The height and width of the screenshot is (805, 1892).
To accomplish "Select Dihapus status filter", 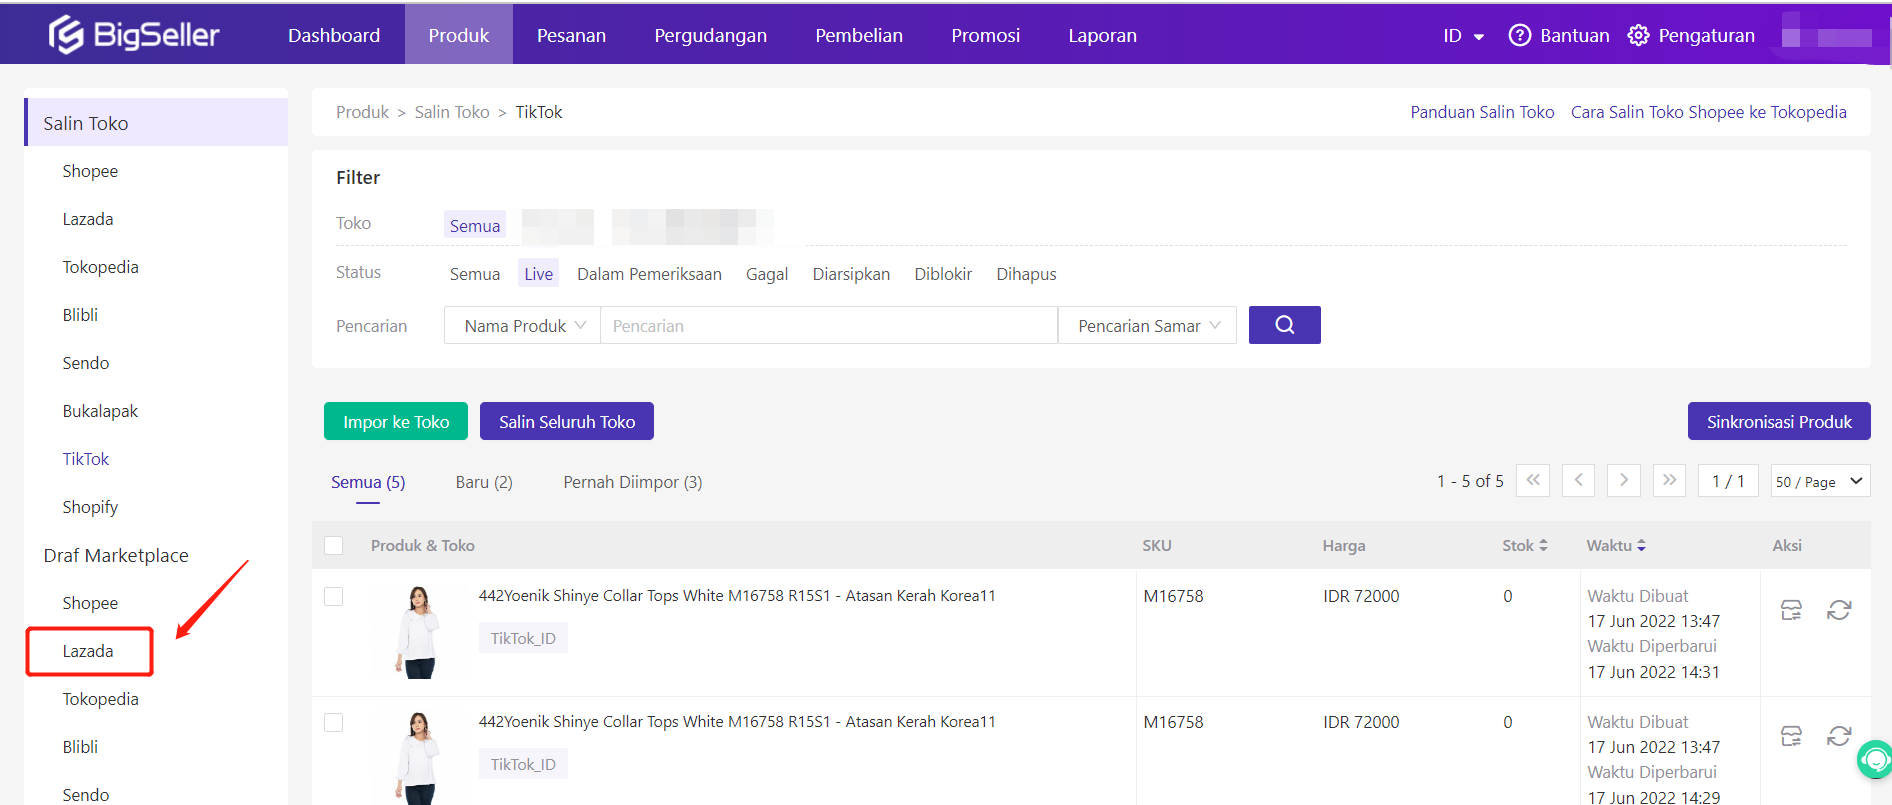I will pos(1026,274).
